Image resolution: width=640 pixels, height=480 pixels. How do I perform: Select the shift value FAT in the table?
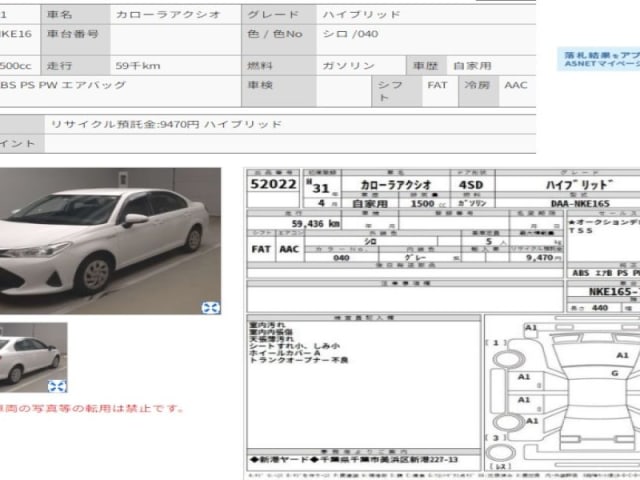(437, 85)
